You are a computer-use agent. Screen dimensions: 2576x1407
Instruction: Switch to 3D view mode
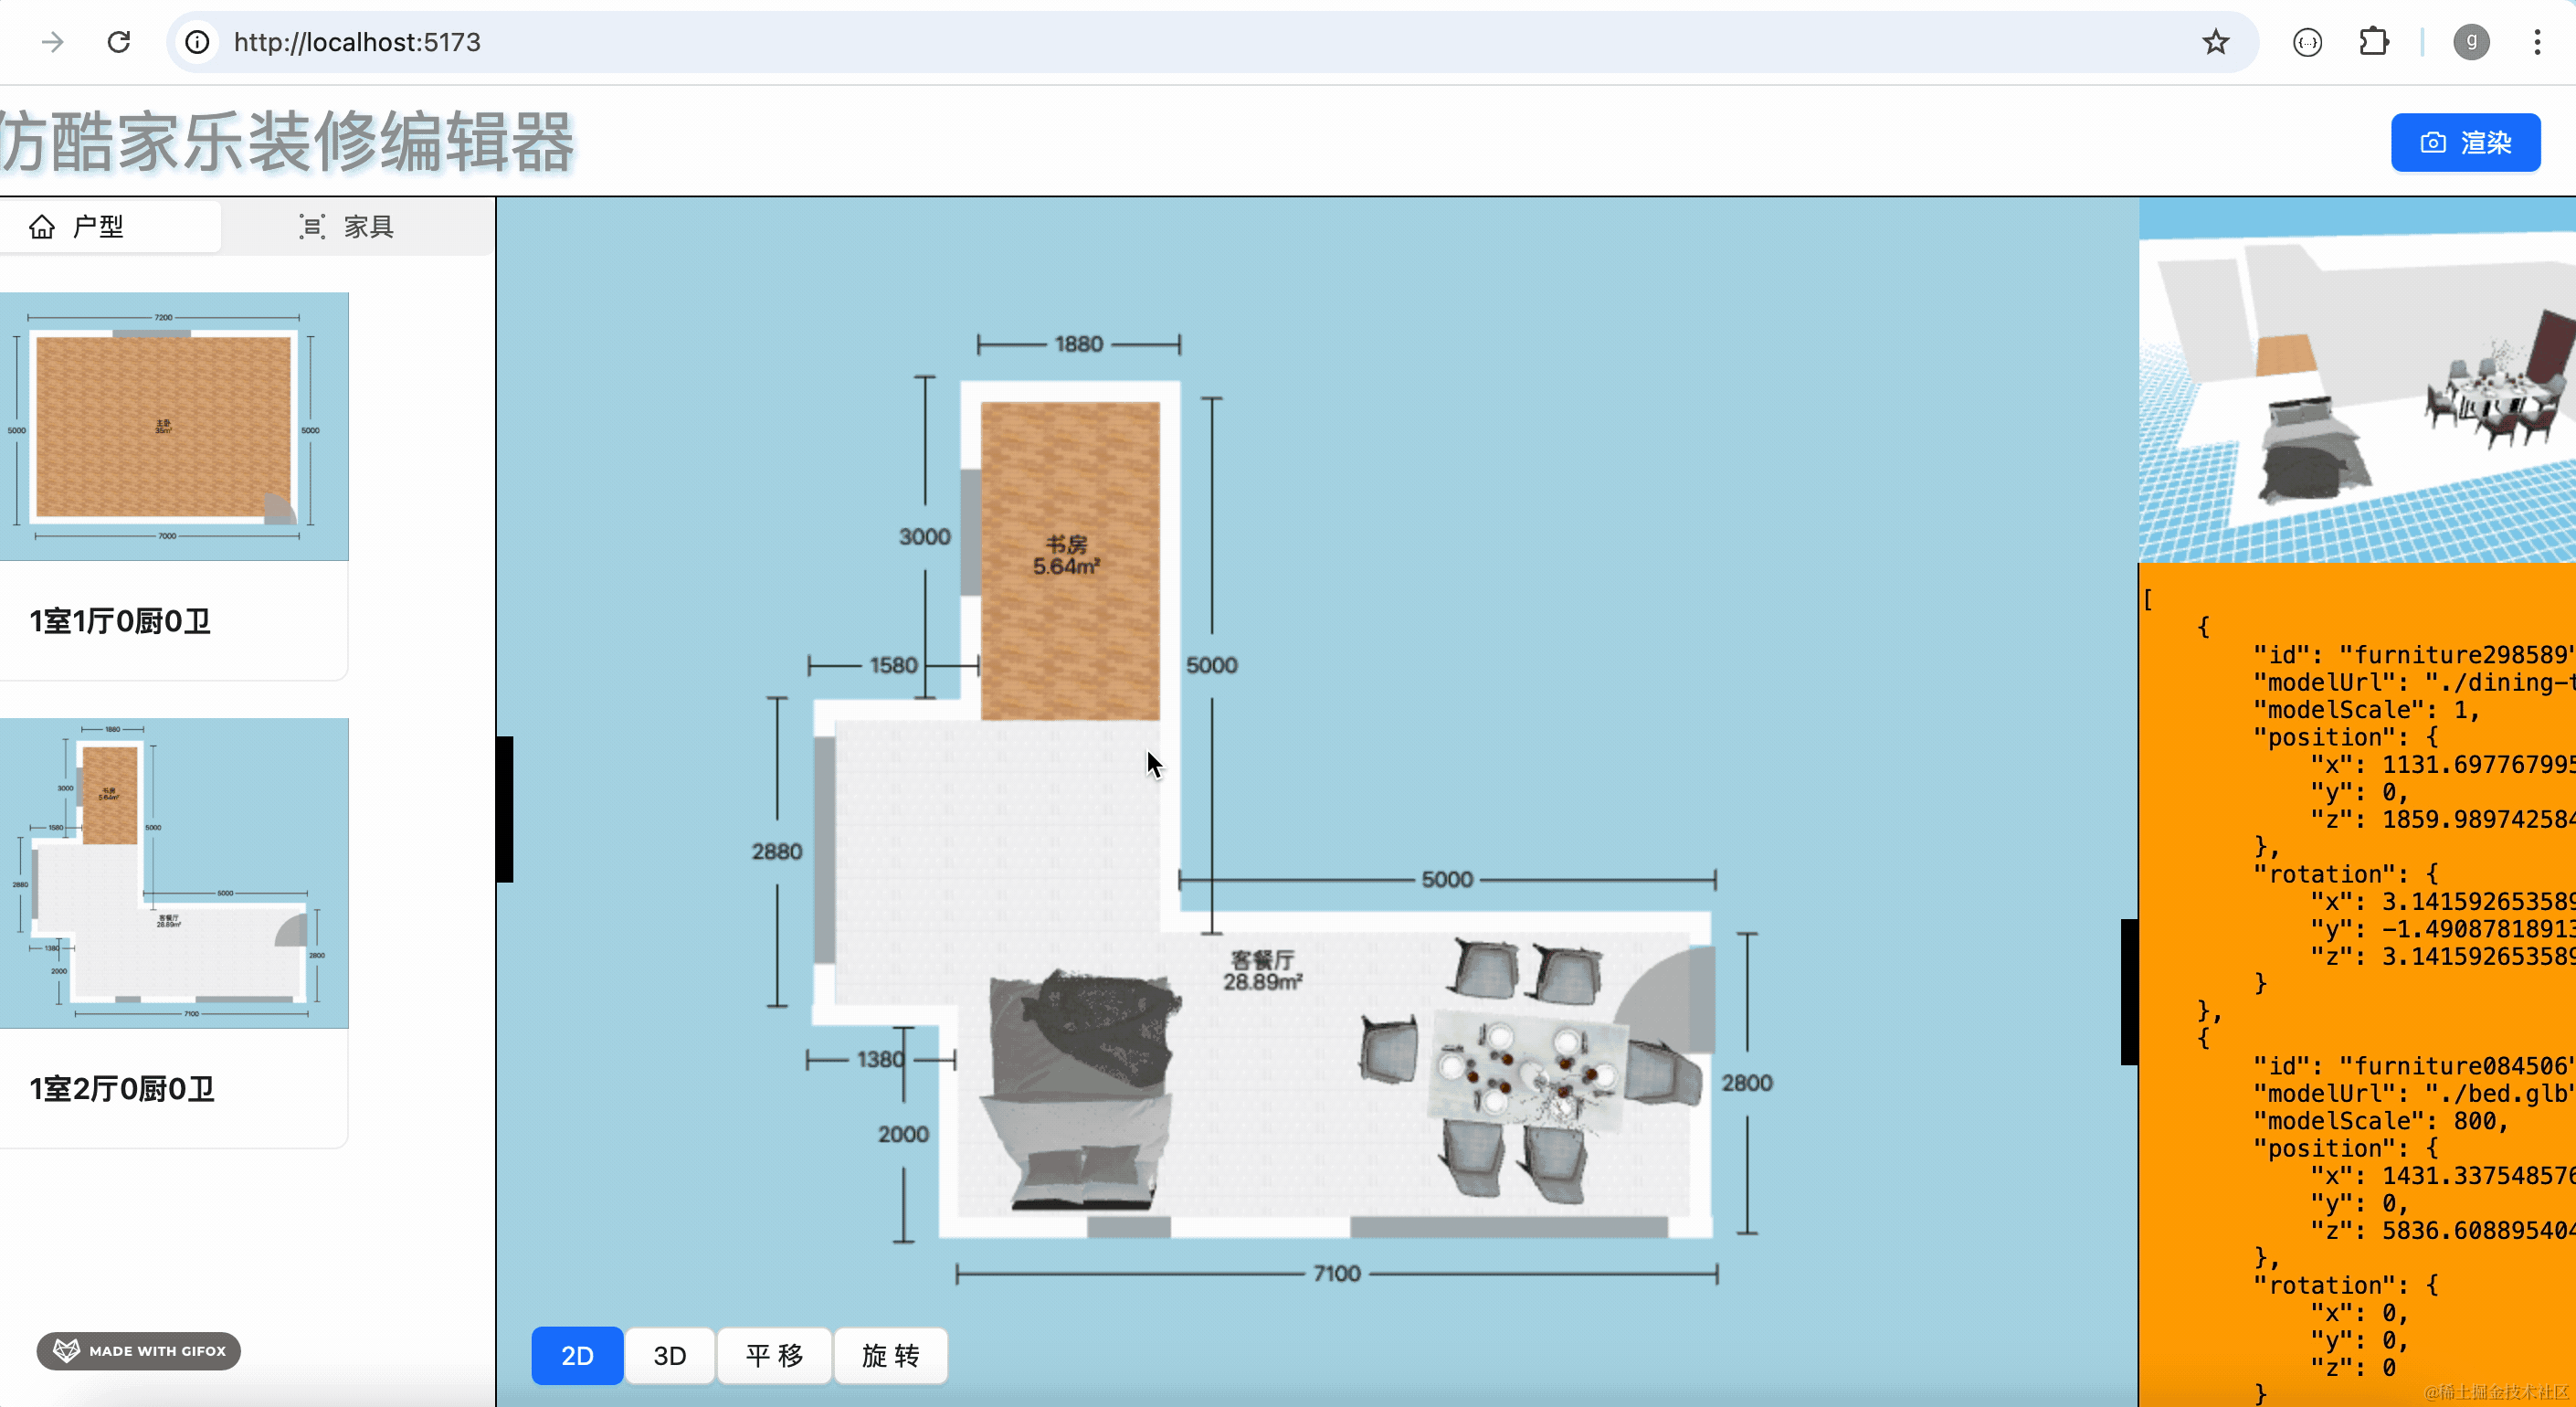[x=669, y=1356]
